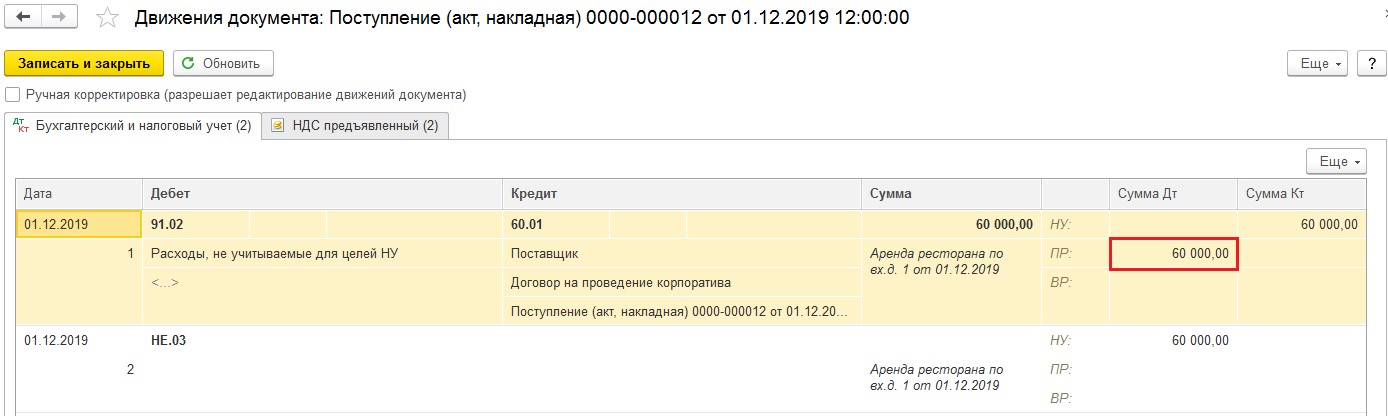Viewport: 1388px width, 416px height.
Task: Select the НЕ.03 debit account entry
Action: tap(169, 340)
